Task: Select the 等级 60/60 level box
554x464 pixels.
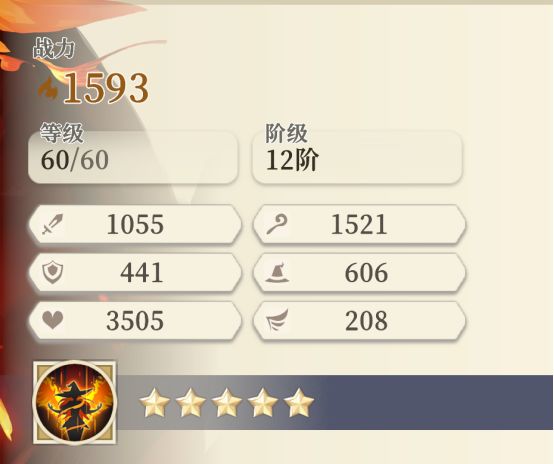Action: point(133,156)
